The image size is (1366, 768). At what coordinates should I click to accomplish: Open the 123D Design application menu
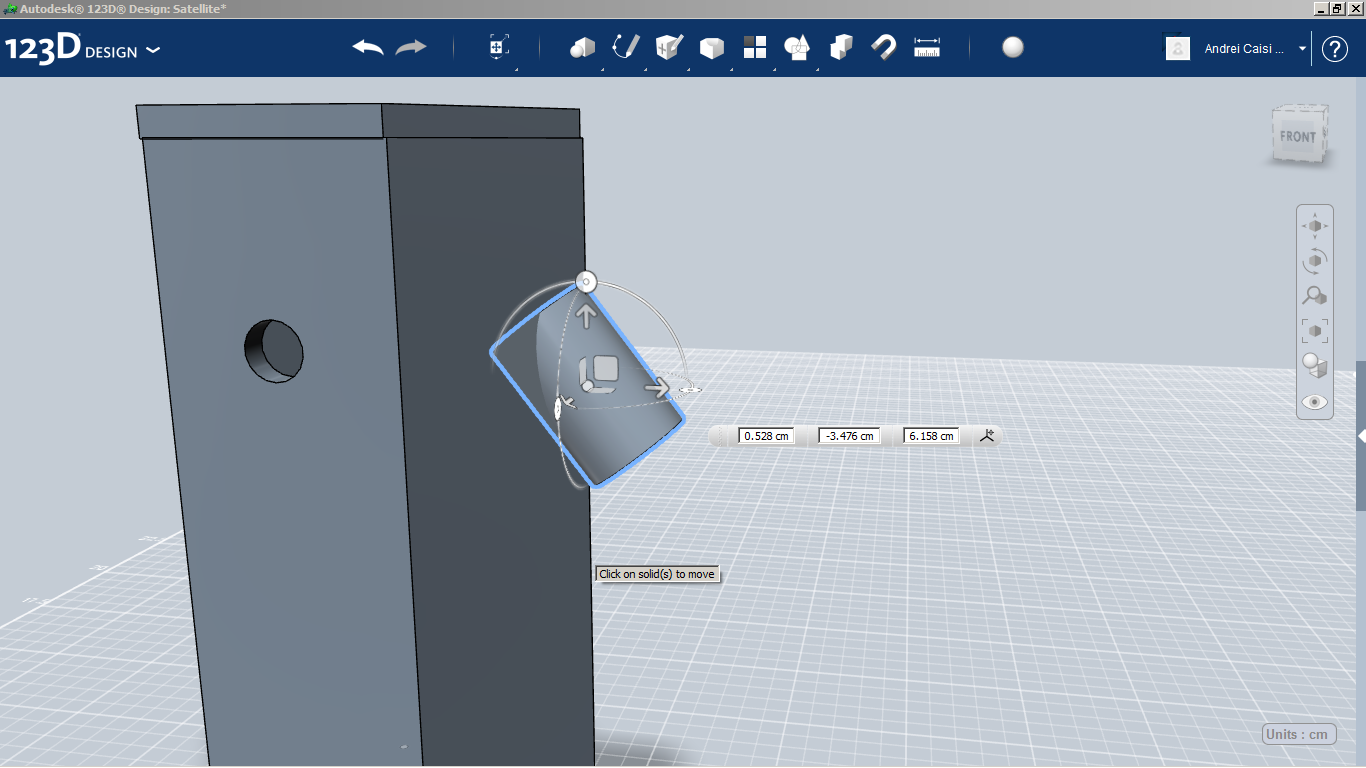(82, 49)
